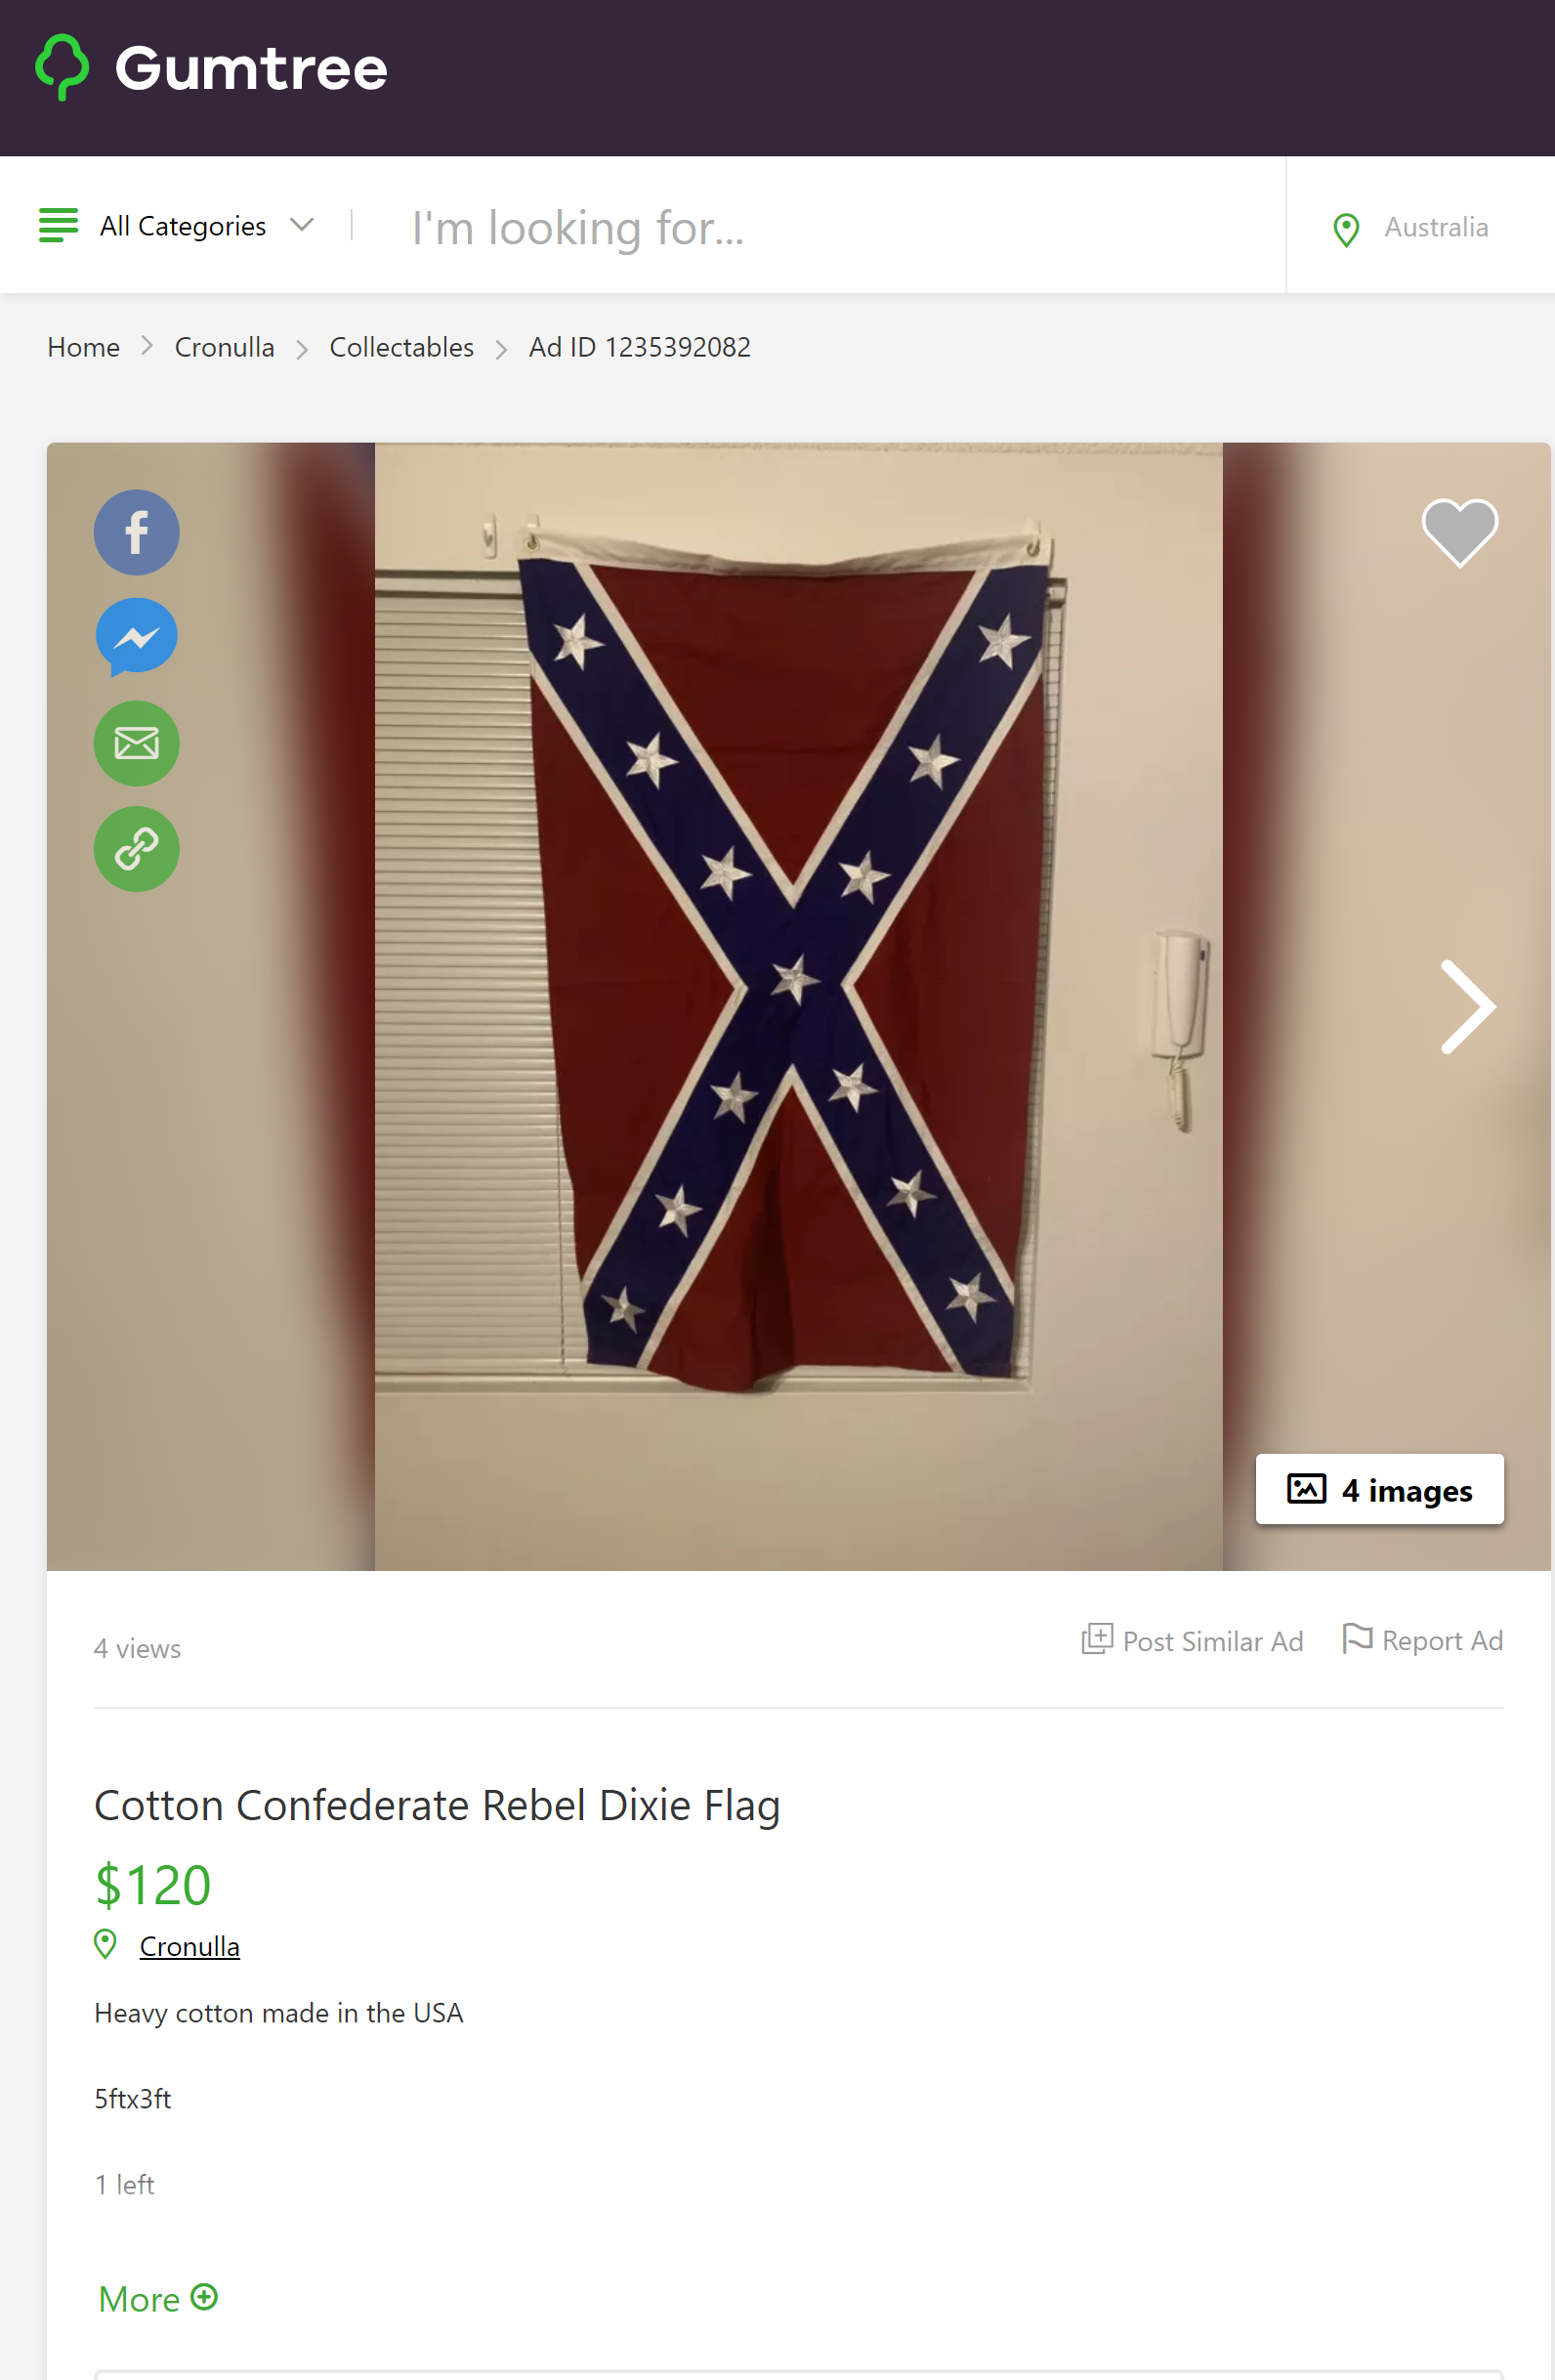Viewport: 1555px width, 2380px height.
Task: Click Post Similar Ad
Action: (1192, 1640)
